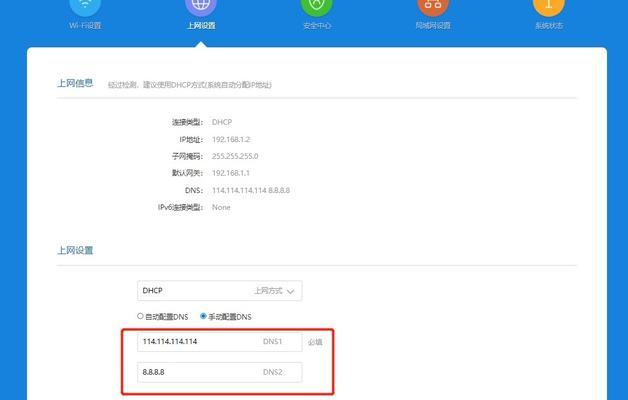Screen dimensions: 628x400
Task: Click the 连接类型 value DHCP
Action: point(222,122)
